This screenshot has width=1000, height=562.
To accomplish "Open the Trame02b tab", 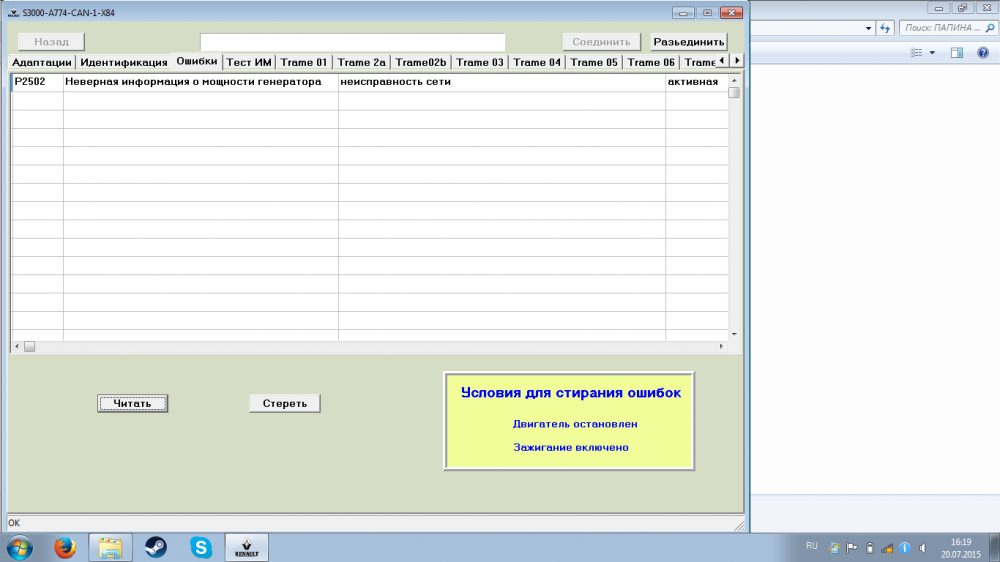I will pos(420,62).
